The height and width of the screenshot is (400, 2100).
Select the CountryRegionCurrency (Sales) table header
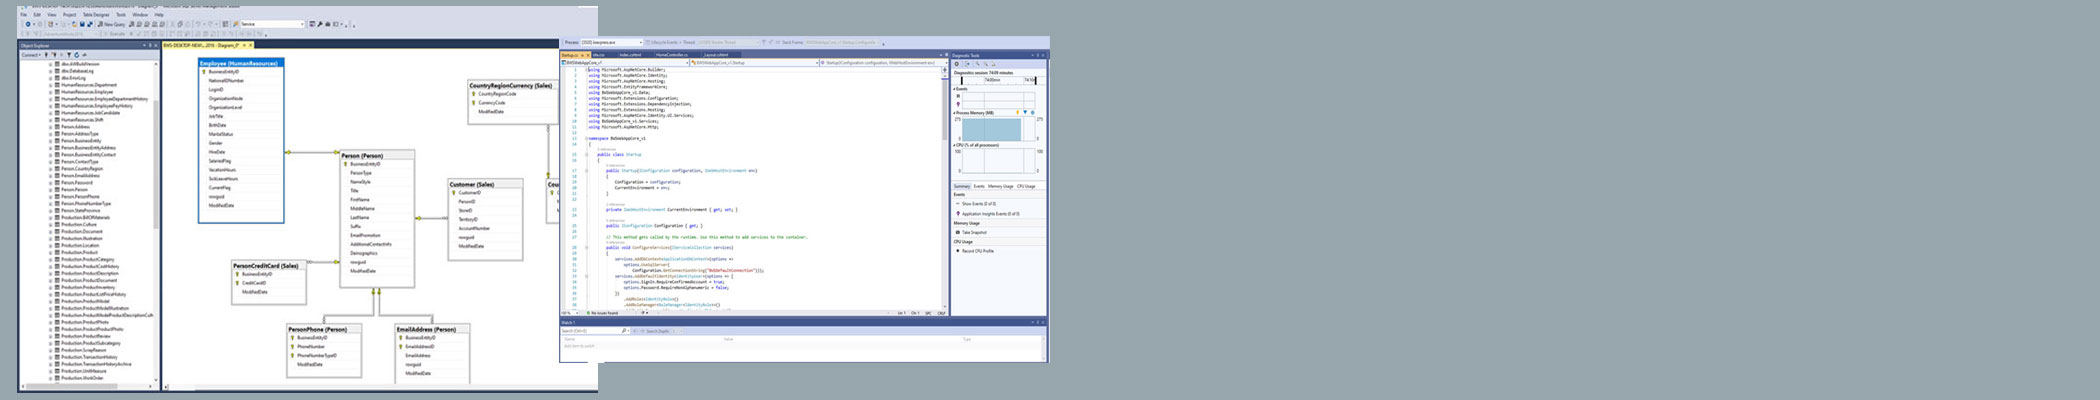513,86
